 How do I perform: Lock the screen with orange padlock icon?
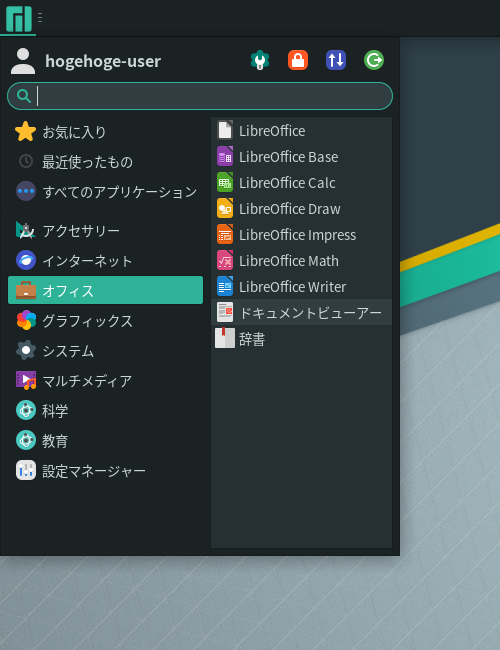pos(298,60)
